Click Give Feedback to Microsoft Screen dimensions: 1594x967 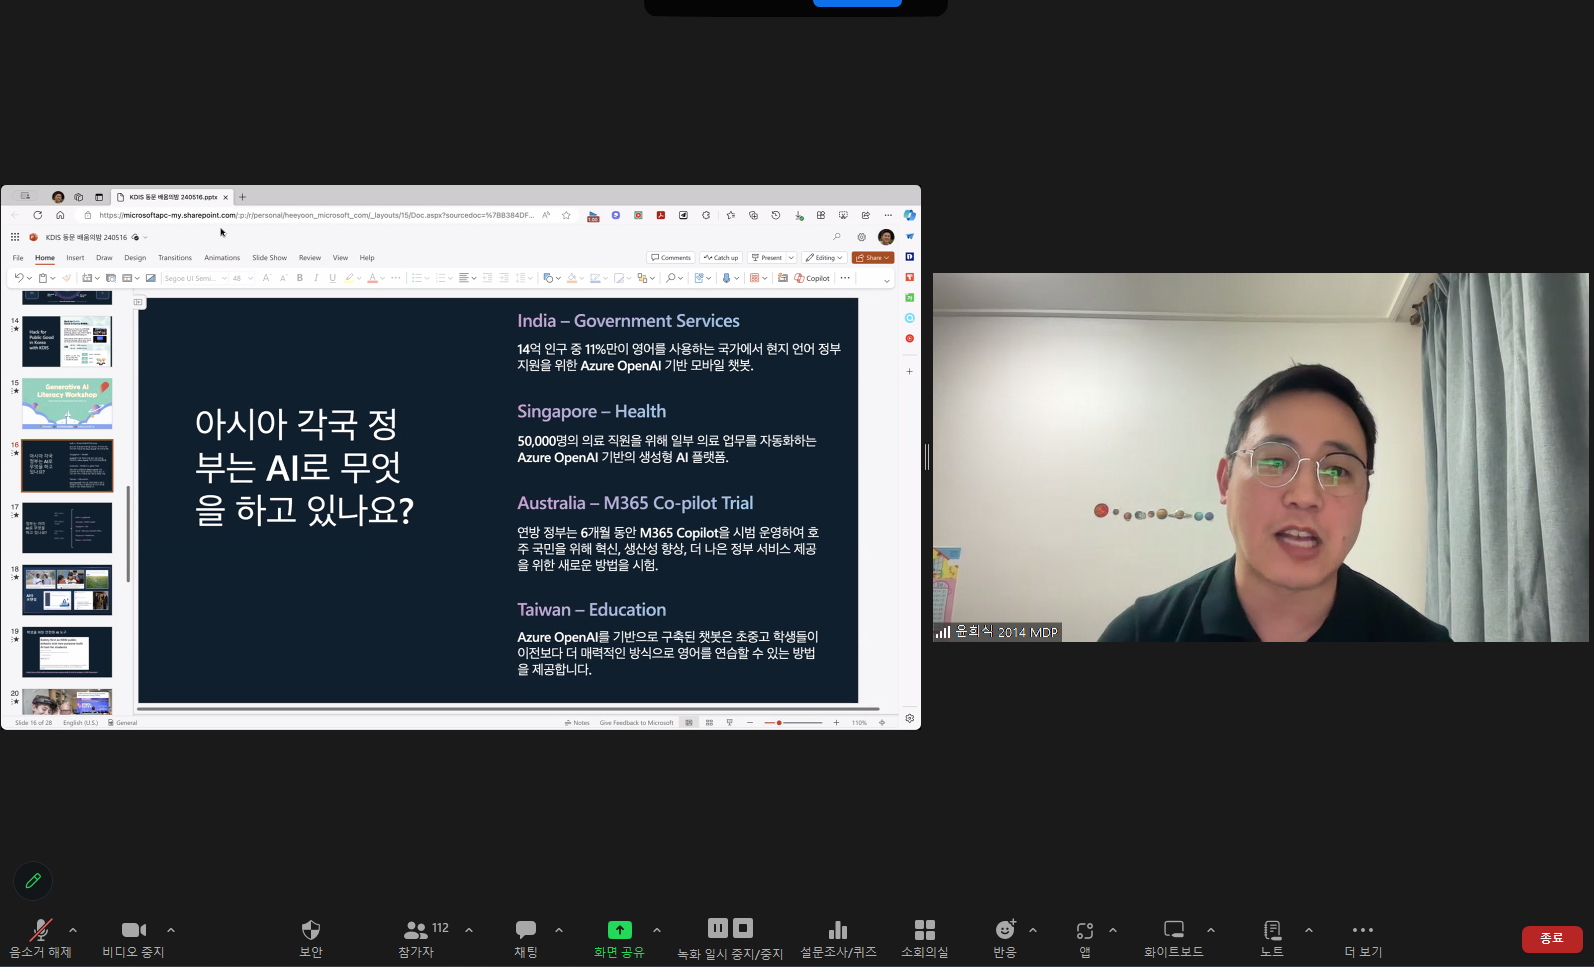tap(636, 722)
